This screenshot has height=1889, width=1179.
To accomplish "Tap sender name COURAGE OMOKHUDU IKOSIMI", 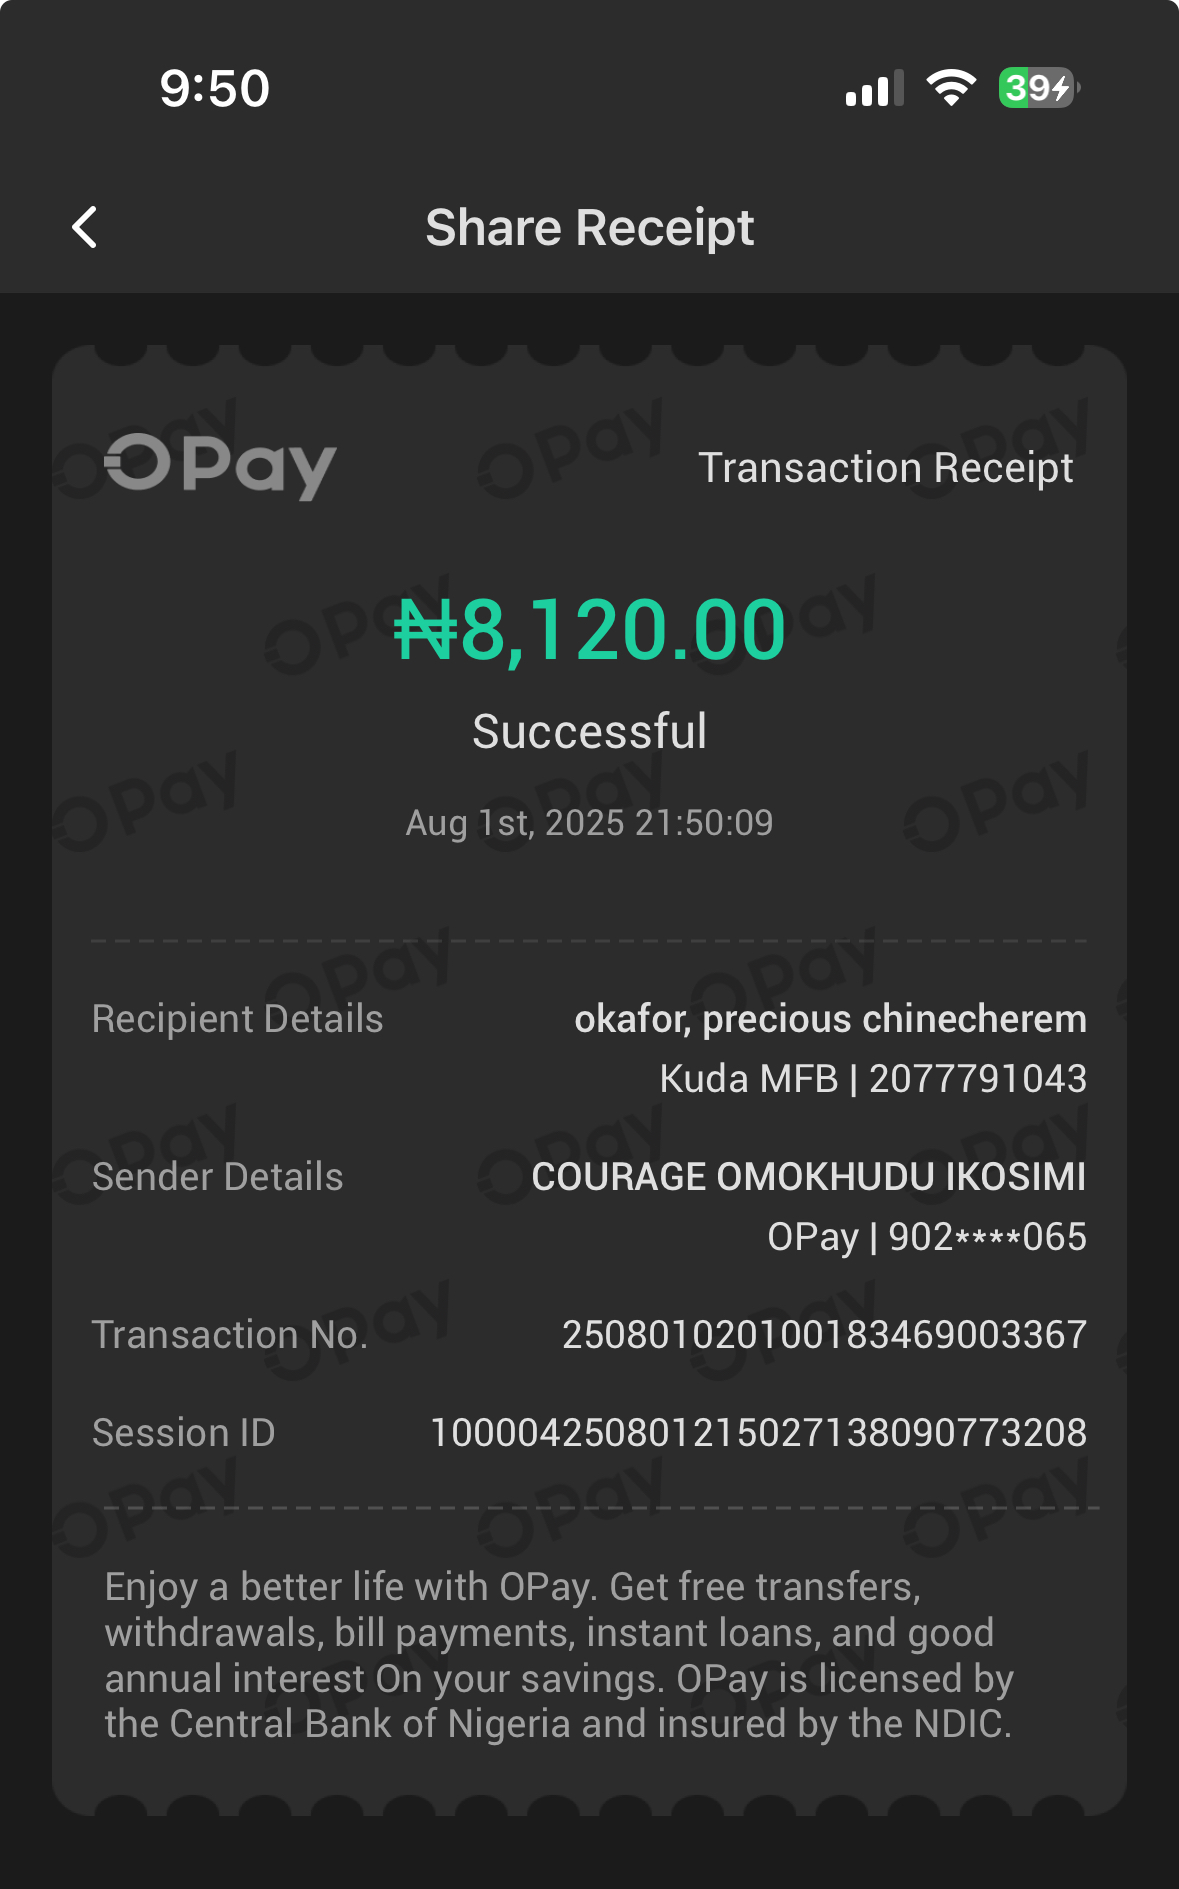I will click(808, 1177).
